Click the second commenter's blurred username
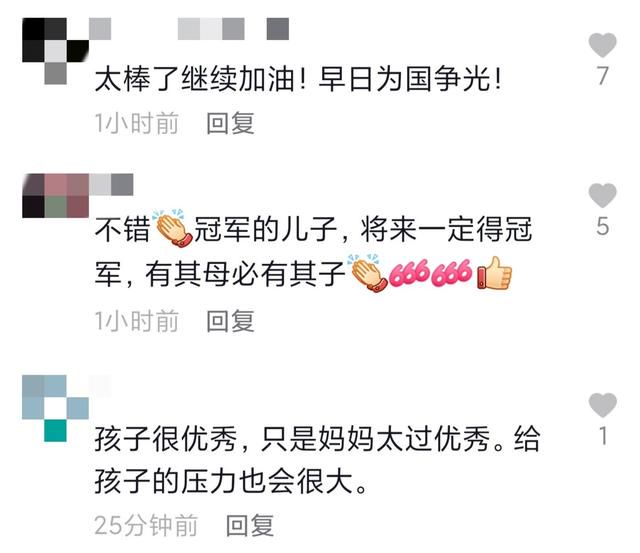This screenshot has width=640, height=553. pos(111,184)
